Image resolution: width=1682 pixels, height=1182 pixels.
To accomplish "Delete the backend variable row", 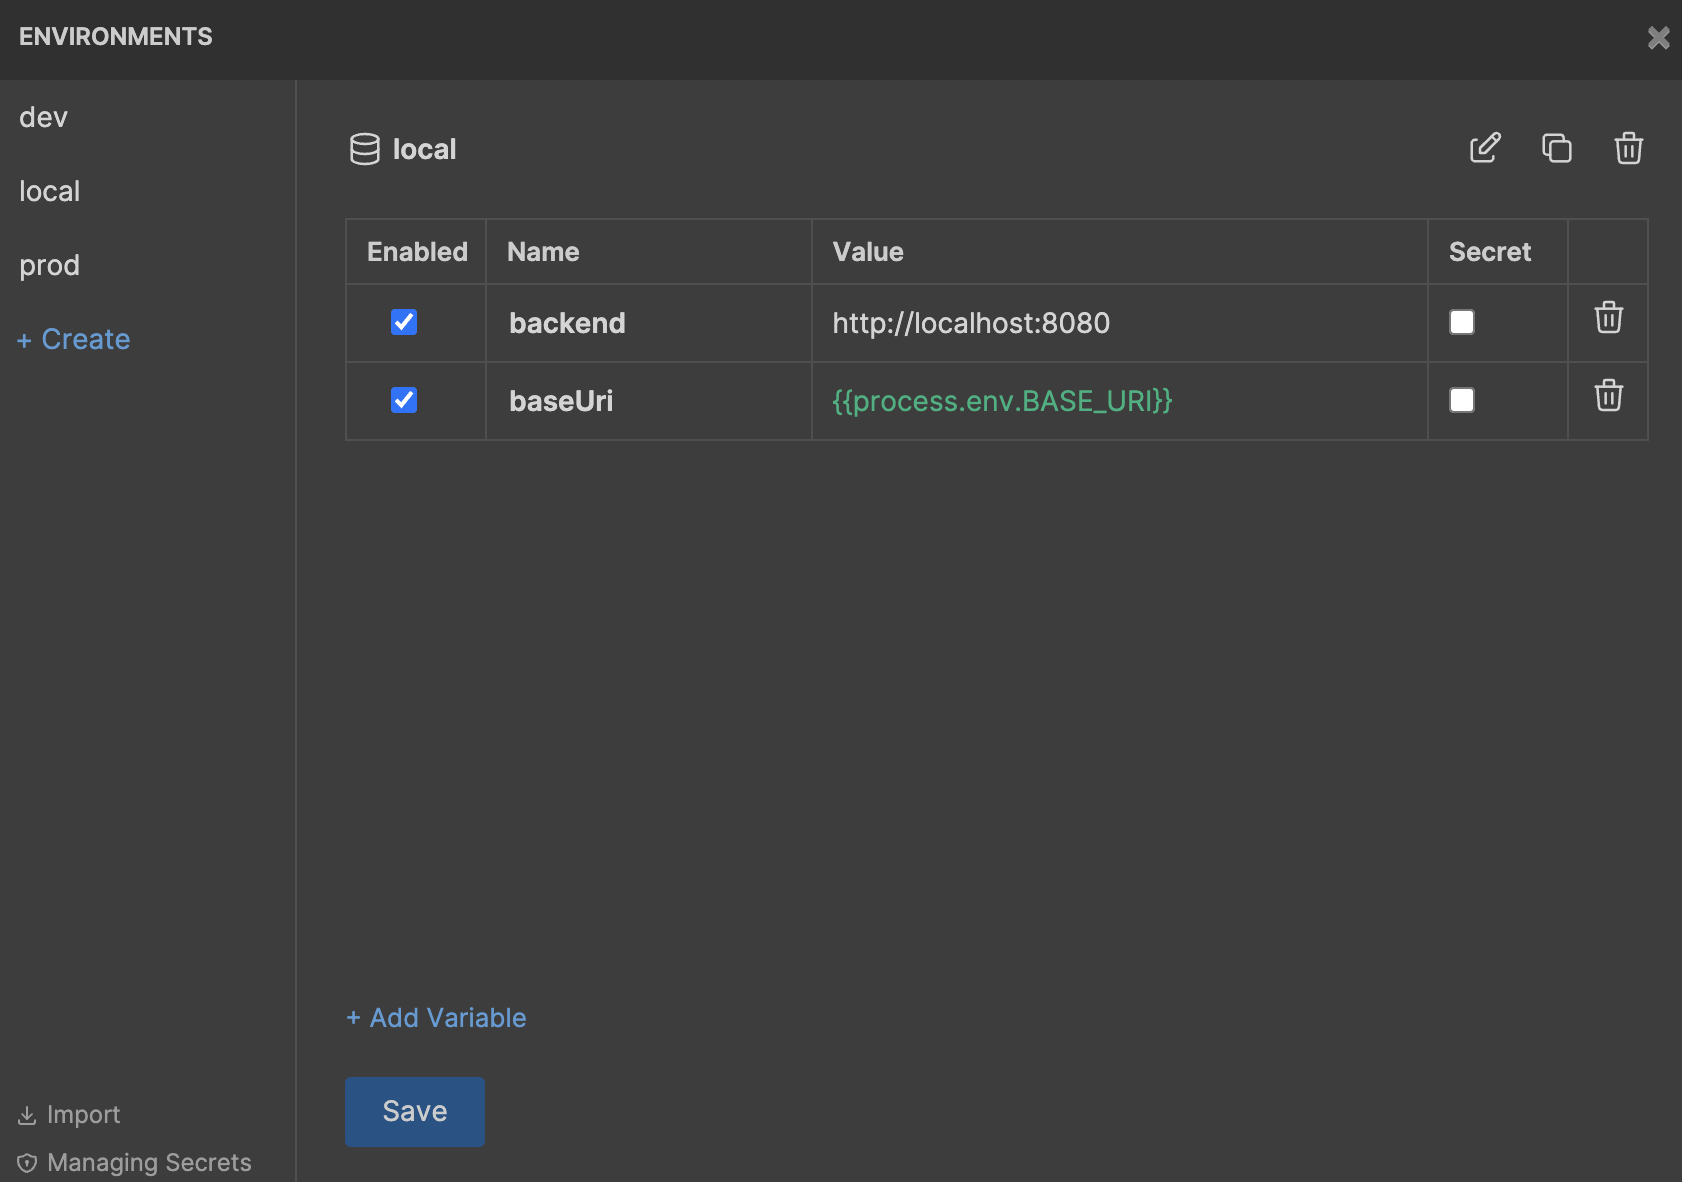I will pos(1608,318).
